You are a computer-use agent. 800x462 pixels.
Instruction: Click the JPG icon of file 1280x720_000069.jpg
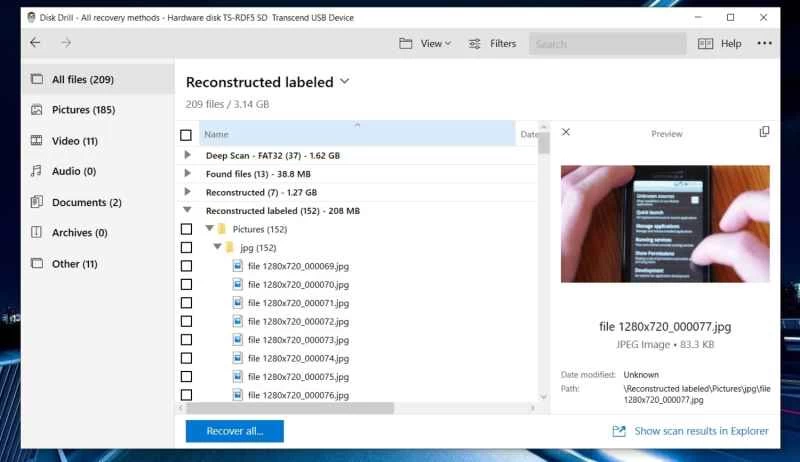[x=238, y=266]
